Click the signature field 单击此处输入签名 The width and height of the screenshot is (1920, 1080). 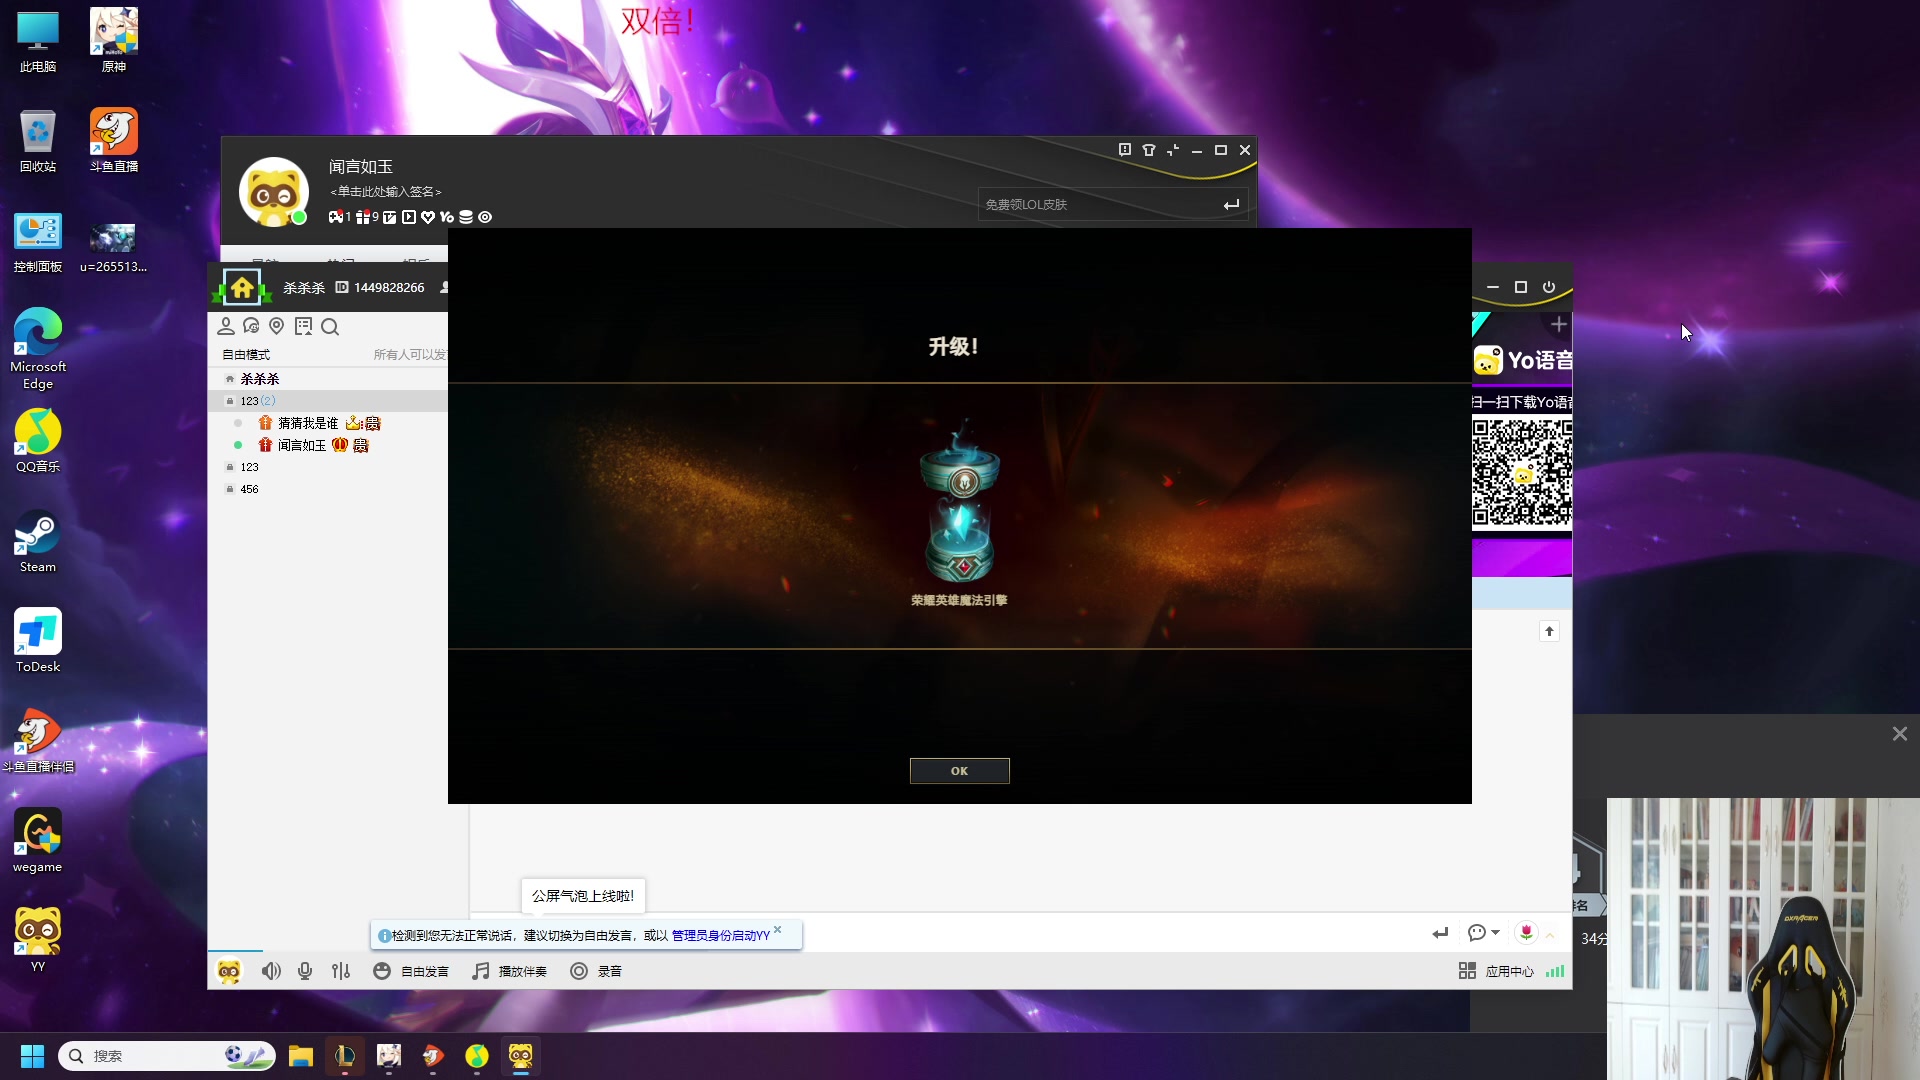386,192
